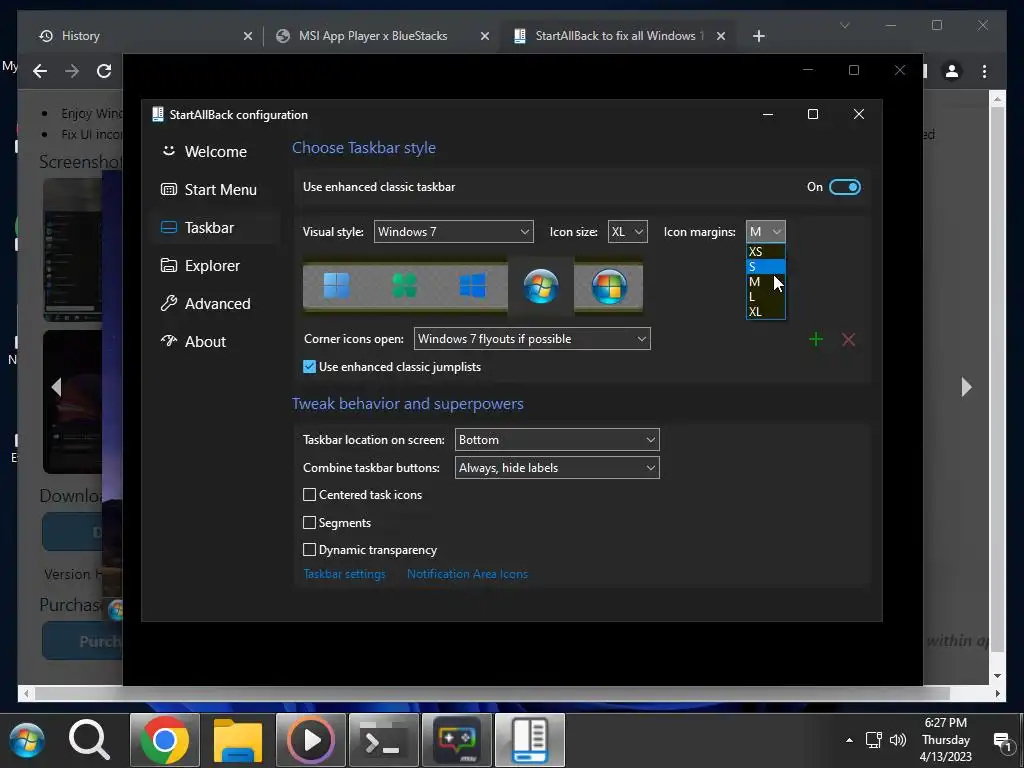The image size is (1024, 768).
Task: Select the Windows 11 start orb style
Action: (x=336, y=286)
